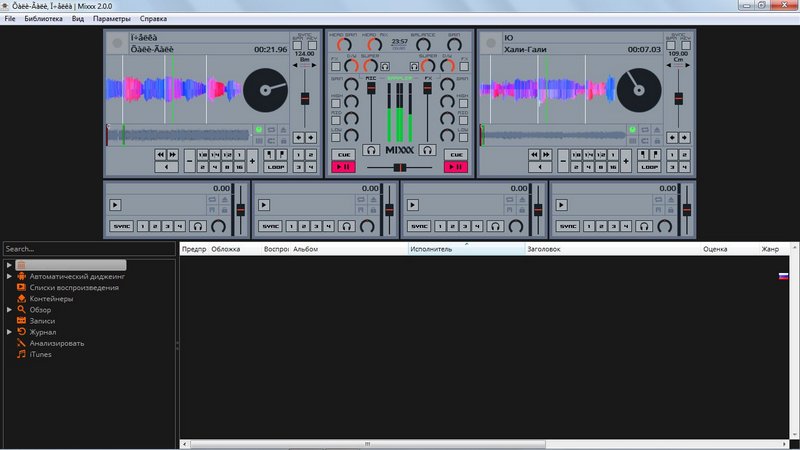The height and width of the screenshot is (450, 800).
Task: Set 16-beat loop on left deck
Action: pyautogui.click(x=239, y=167)
